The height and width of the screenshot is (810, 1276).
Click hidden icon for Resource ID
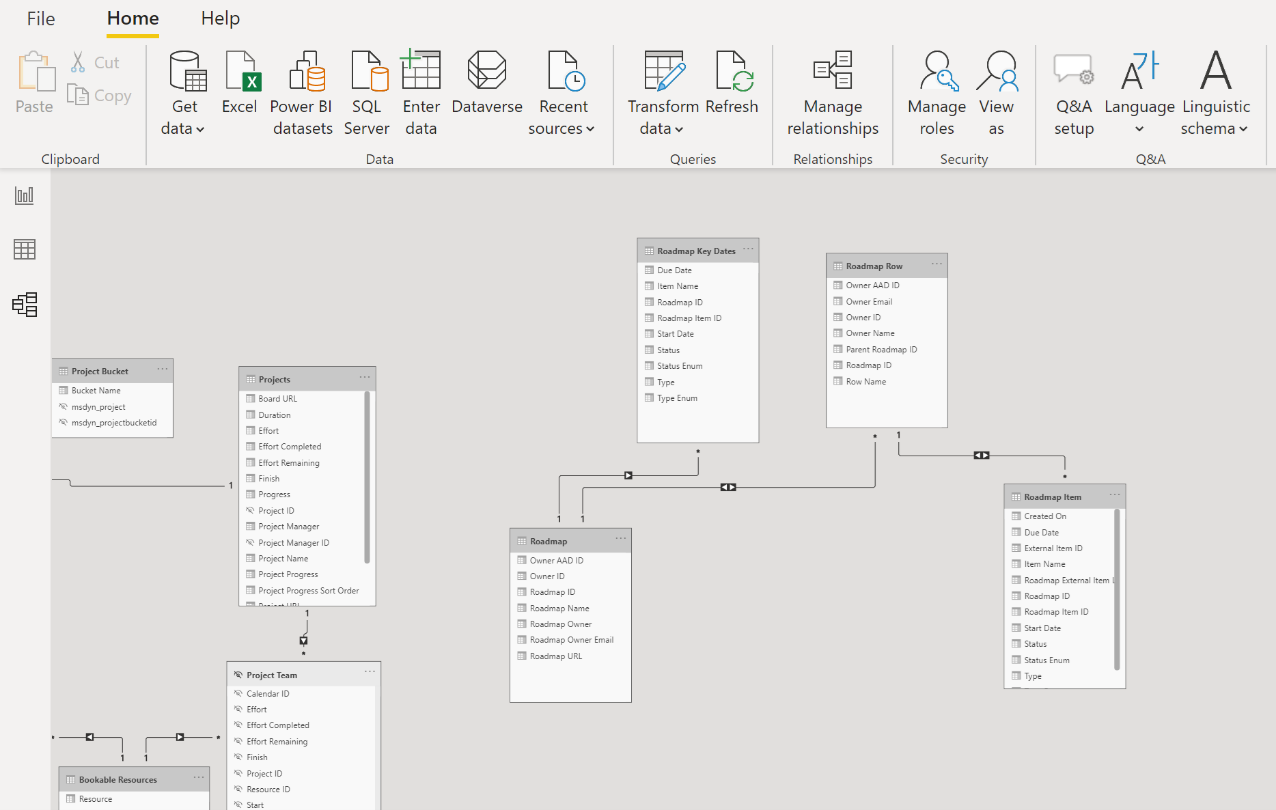239,790
